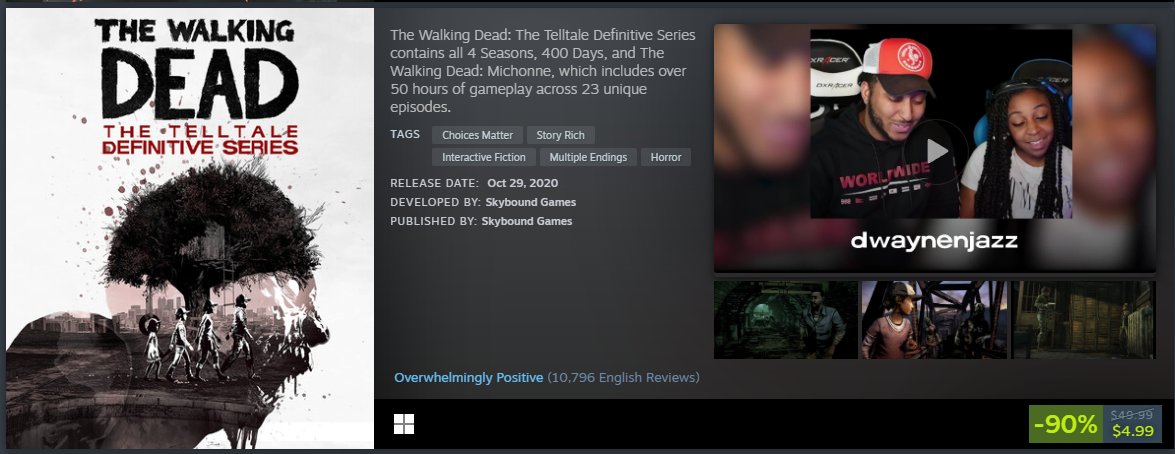
Task: Select the Multiple Endings tag
Action: coord(588,157)
